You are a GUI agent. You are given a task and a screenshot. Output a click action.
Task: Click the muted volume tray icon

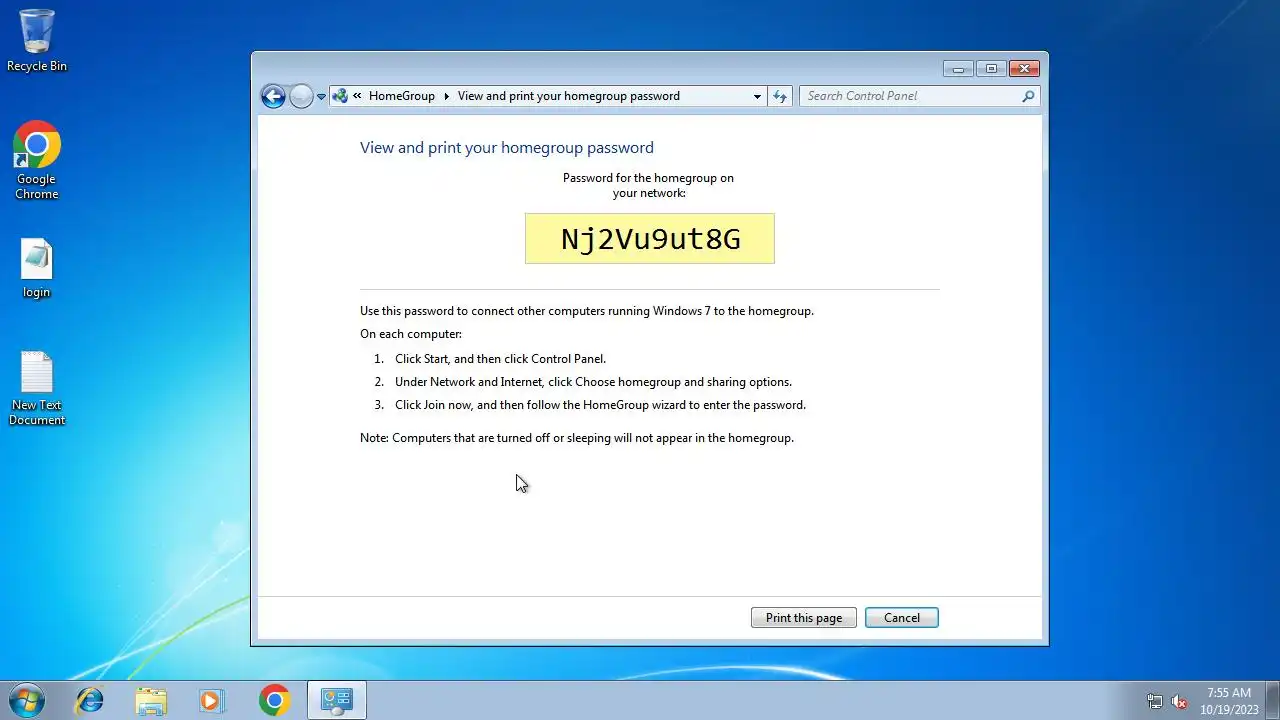point(1180,701)
